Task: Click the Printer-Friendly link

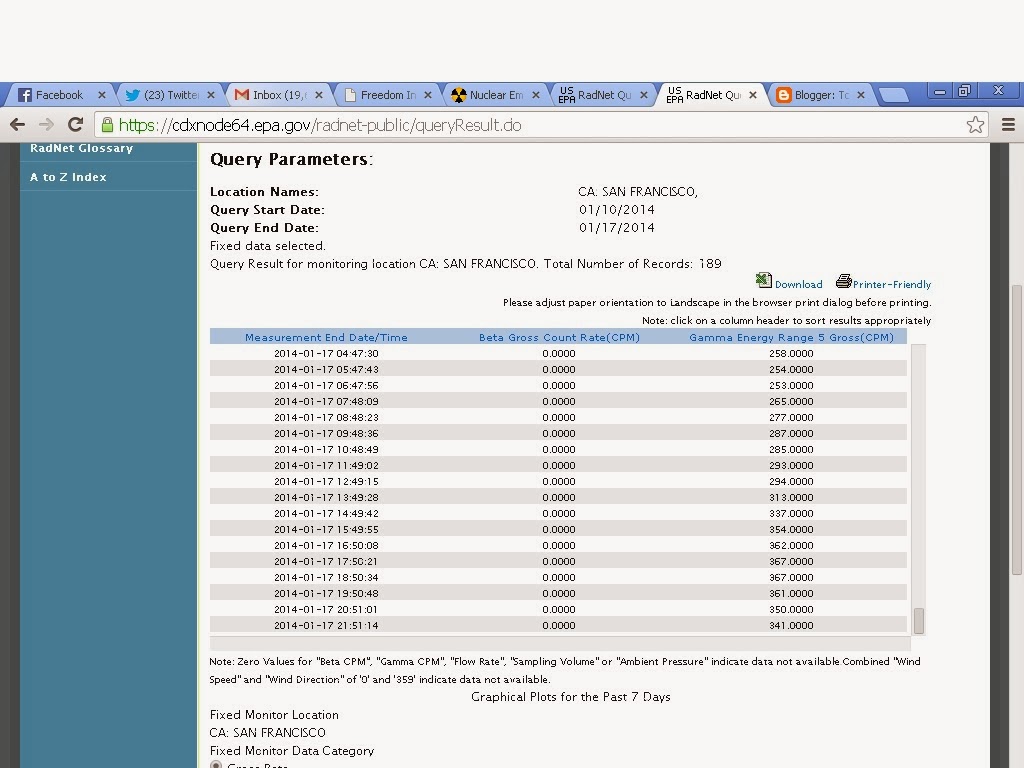Action: pyautogui.click(x=892, y=284)
